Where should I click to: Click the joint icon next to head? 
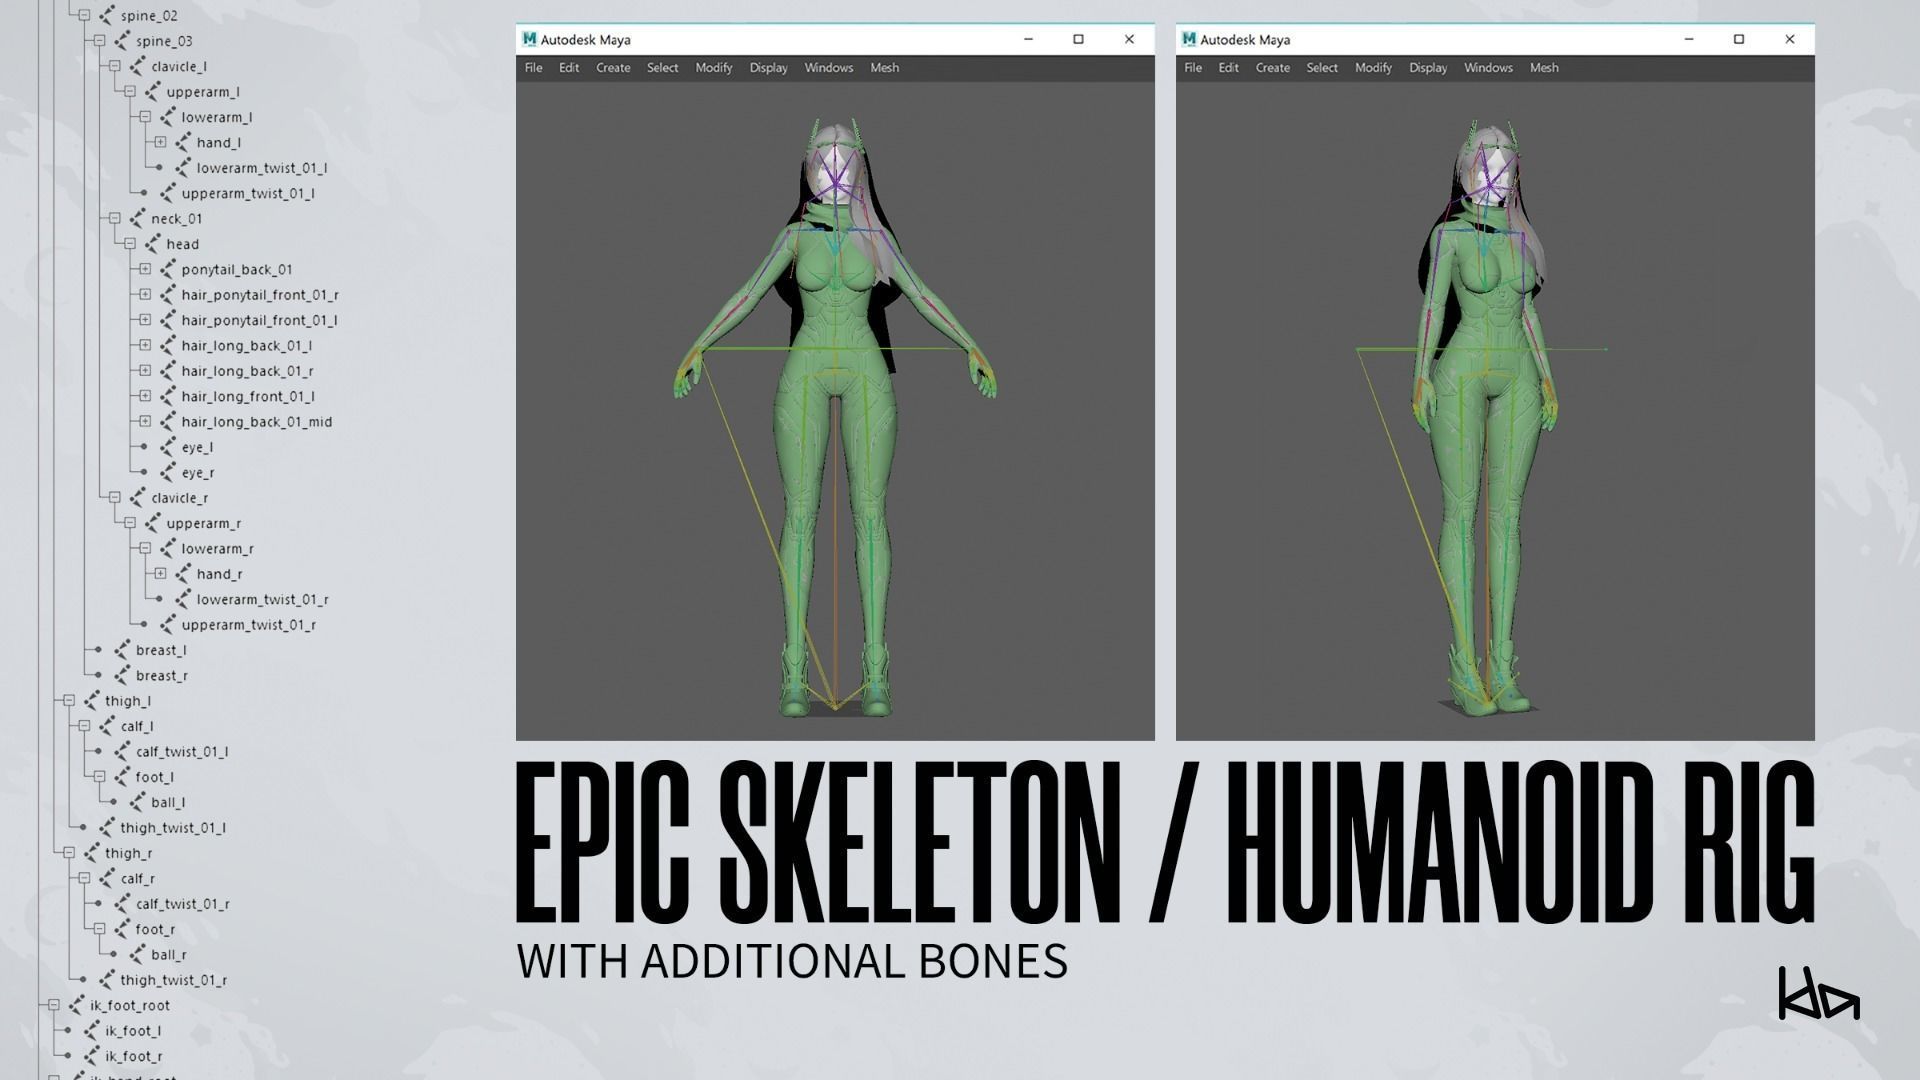tap(152, 244)
